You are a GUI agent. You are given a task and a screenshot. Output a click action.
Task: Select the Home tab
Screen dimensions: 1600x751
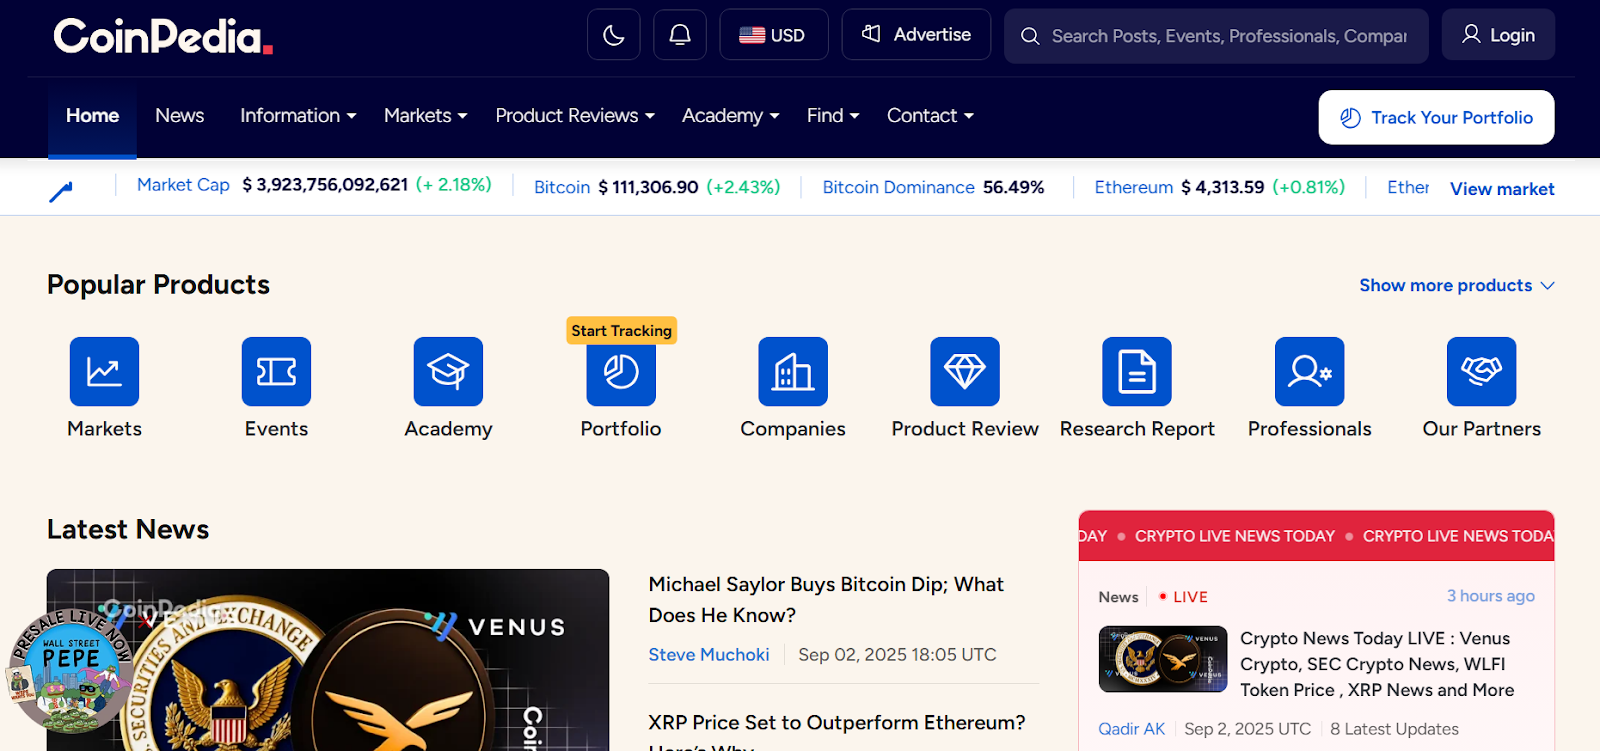(92, 116)
